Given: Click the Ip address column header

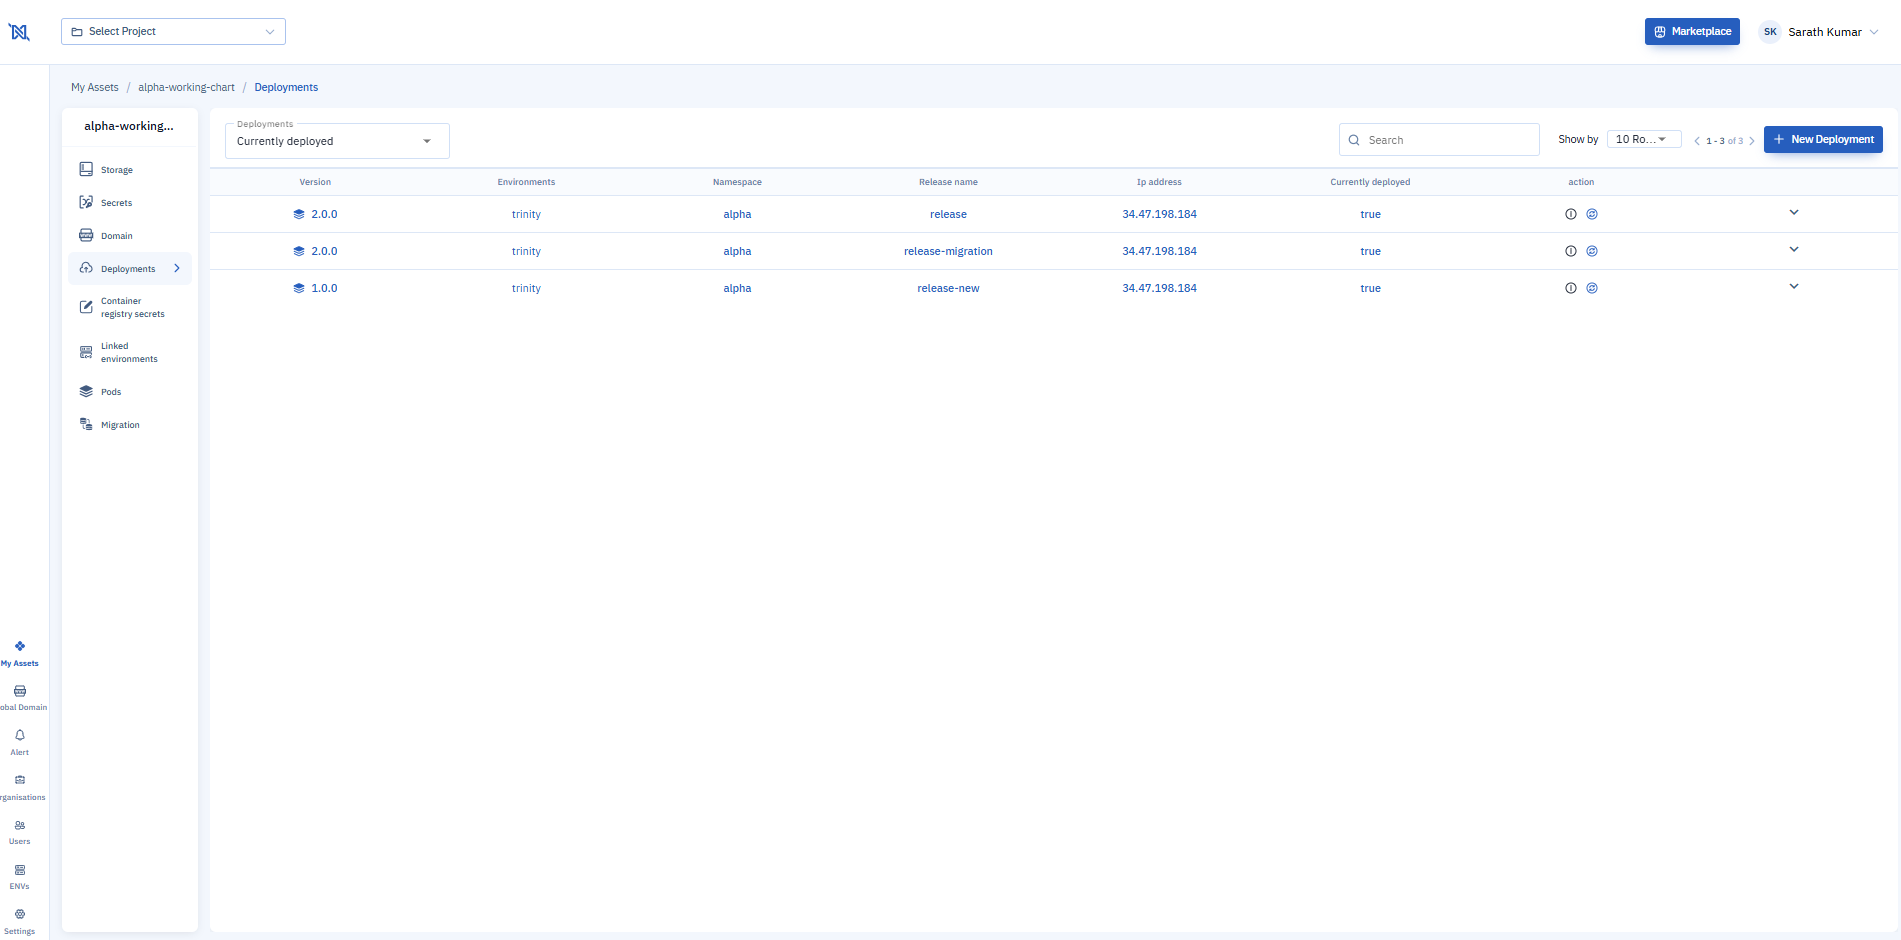Looking at the screenshot, I should pos(1159,182).
